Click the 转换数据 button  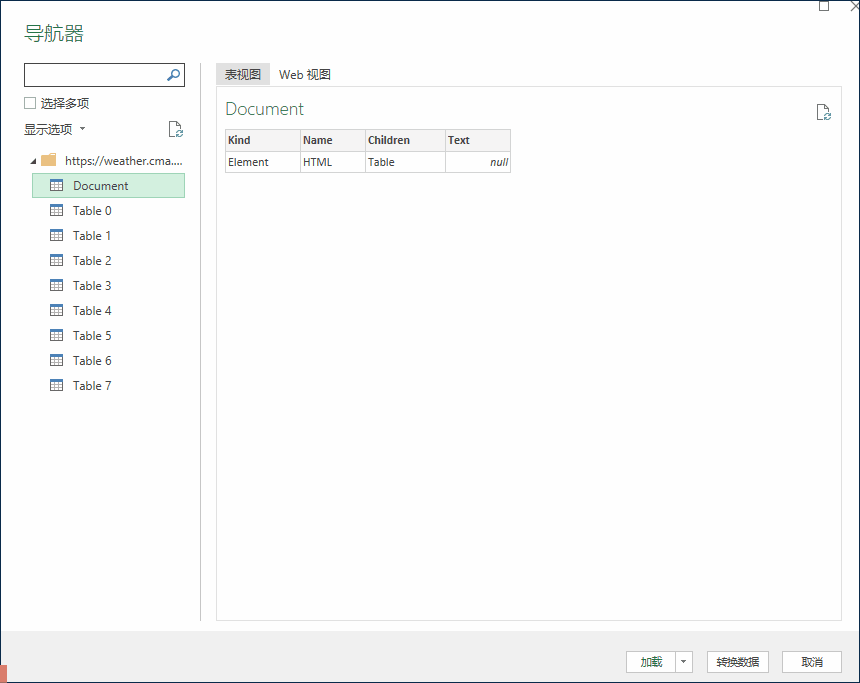[x=737, y=661]
